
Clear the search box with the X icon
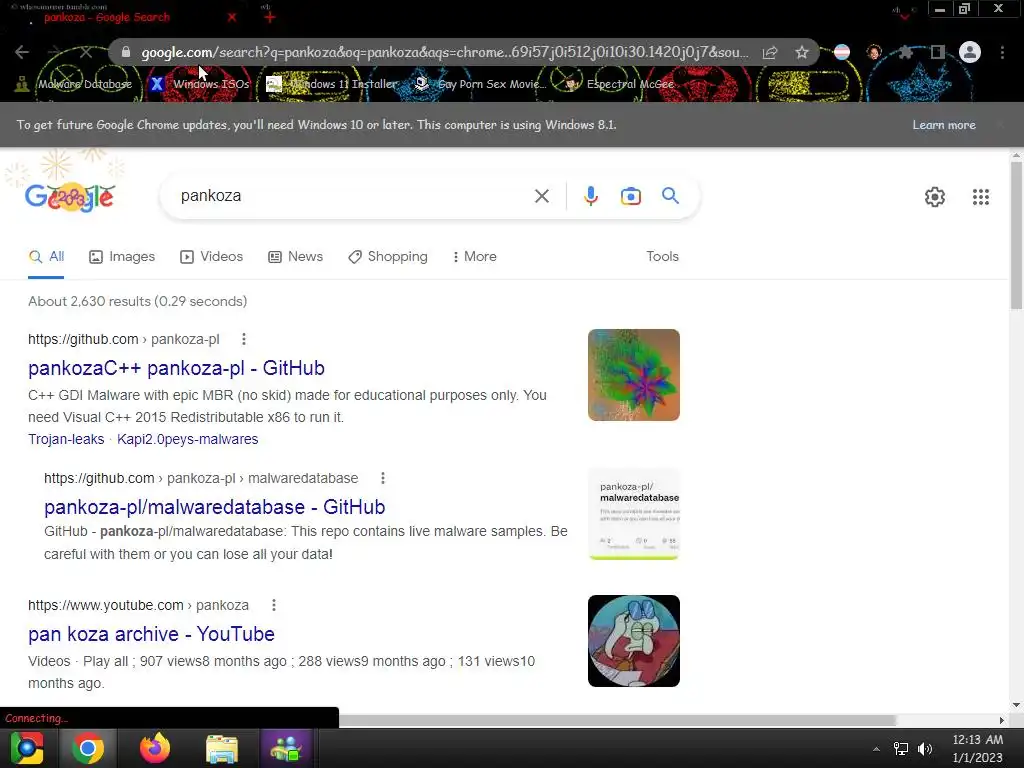(x=541, y=196)
